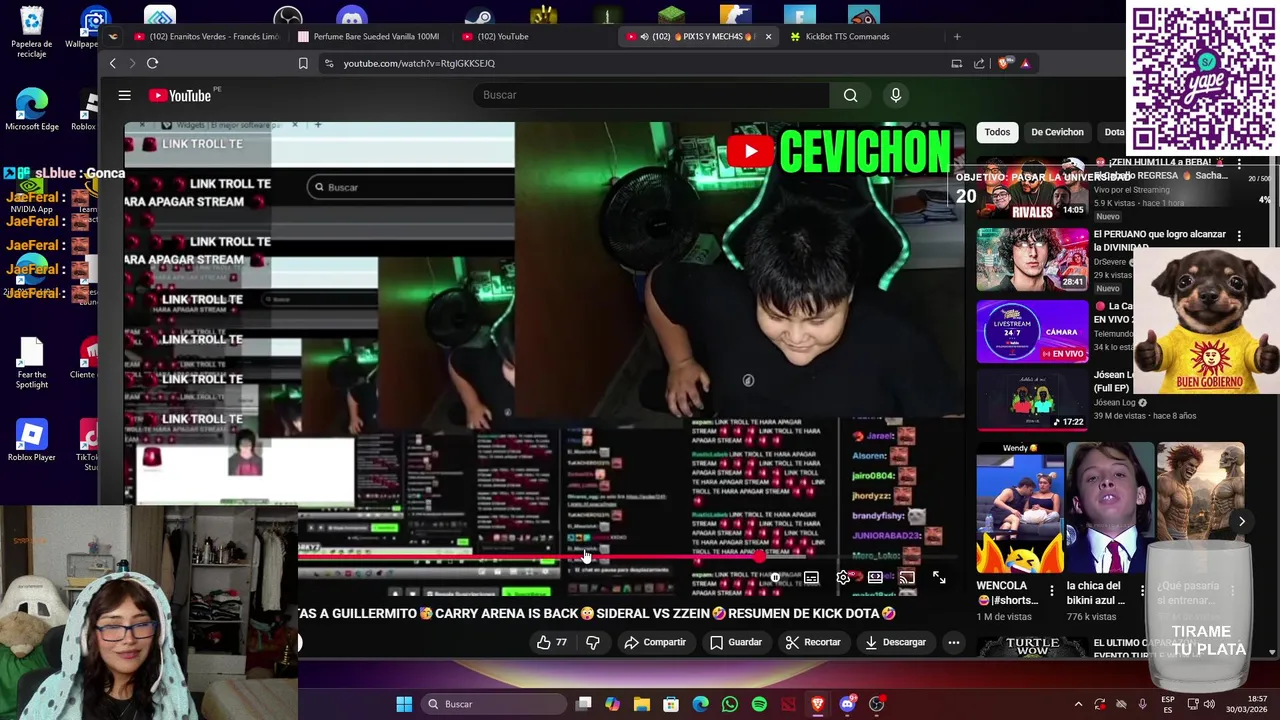This screenshot has height=720, width=1280.
Task: Cast the video to a device
Action: pyautogui.click(x=907, y=578)
